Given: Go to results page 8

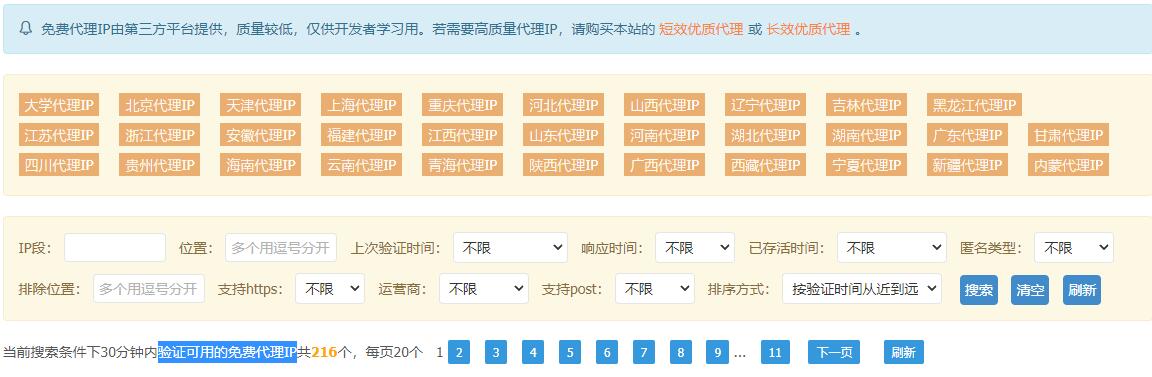Looking at the screenshot, I should pos(680,353).
